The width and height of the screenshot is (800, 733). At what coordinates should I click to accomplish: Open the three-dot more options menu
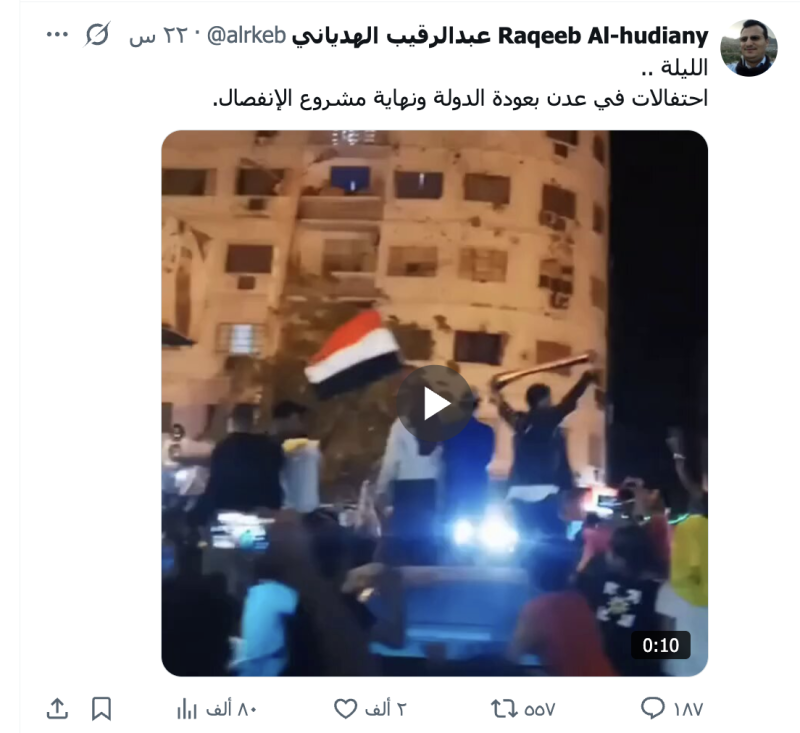[x=57, y=35]
